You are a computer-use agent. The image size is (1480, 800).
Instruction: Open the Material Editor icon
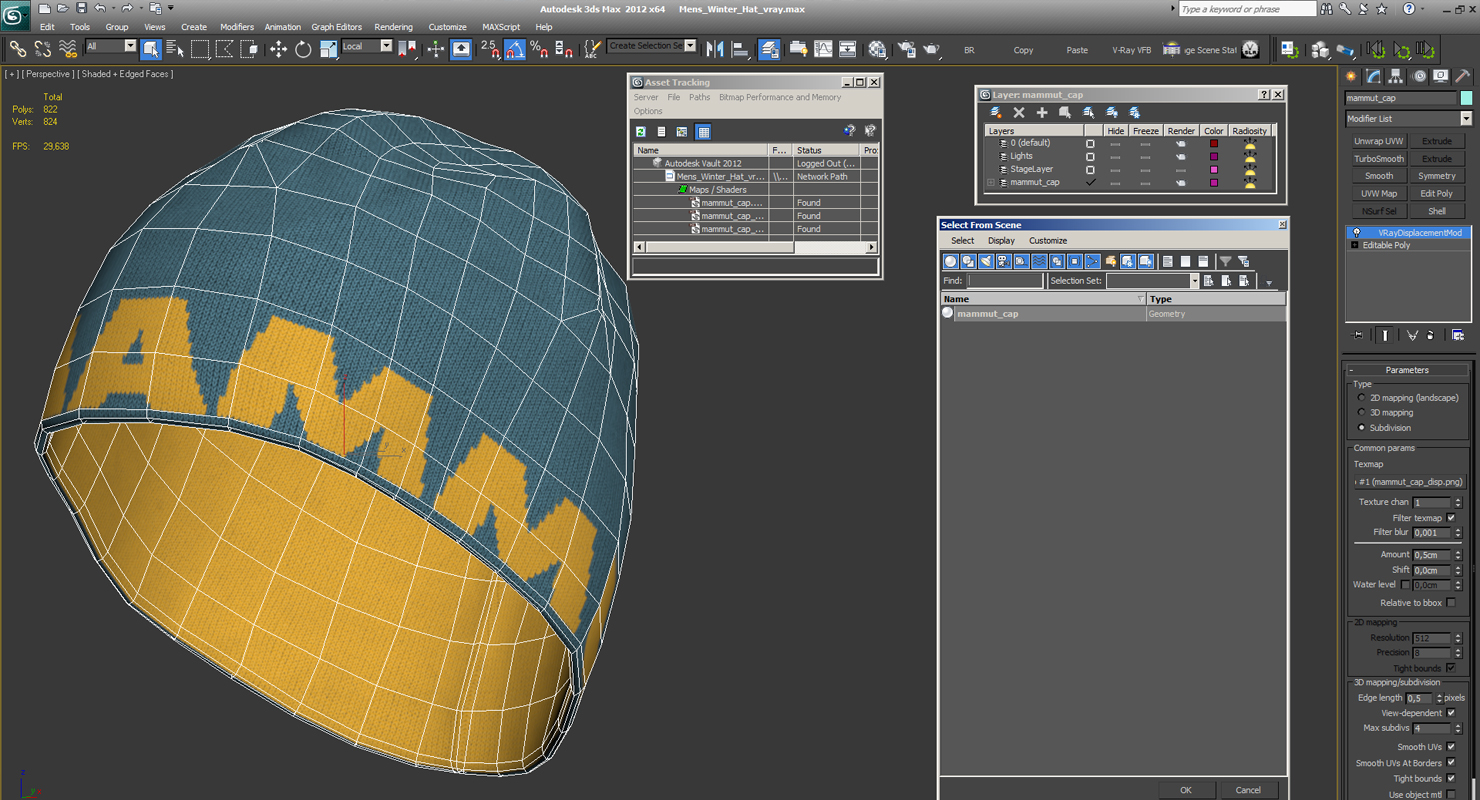878,48
